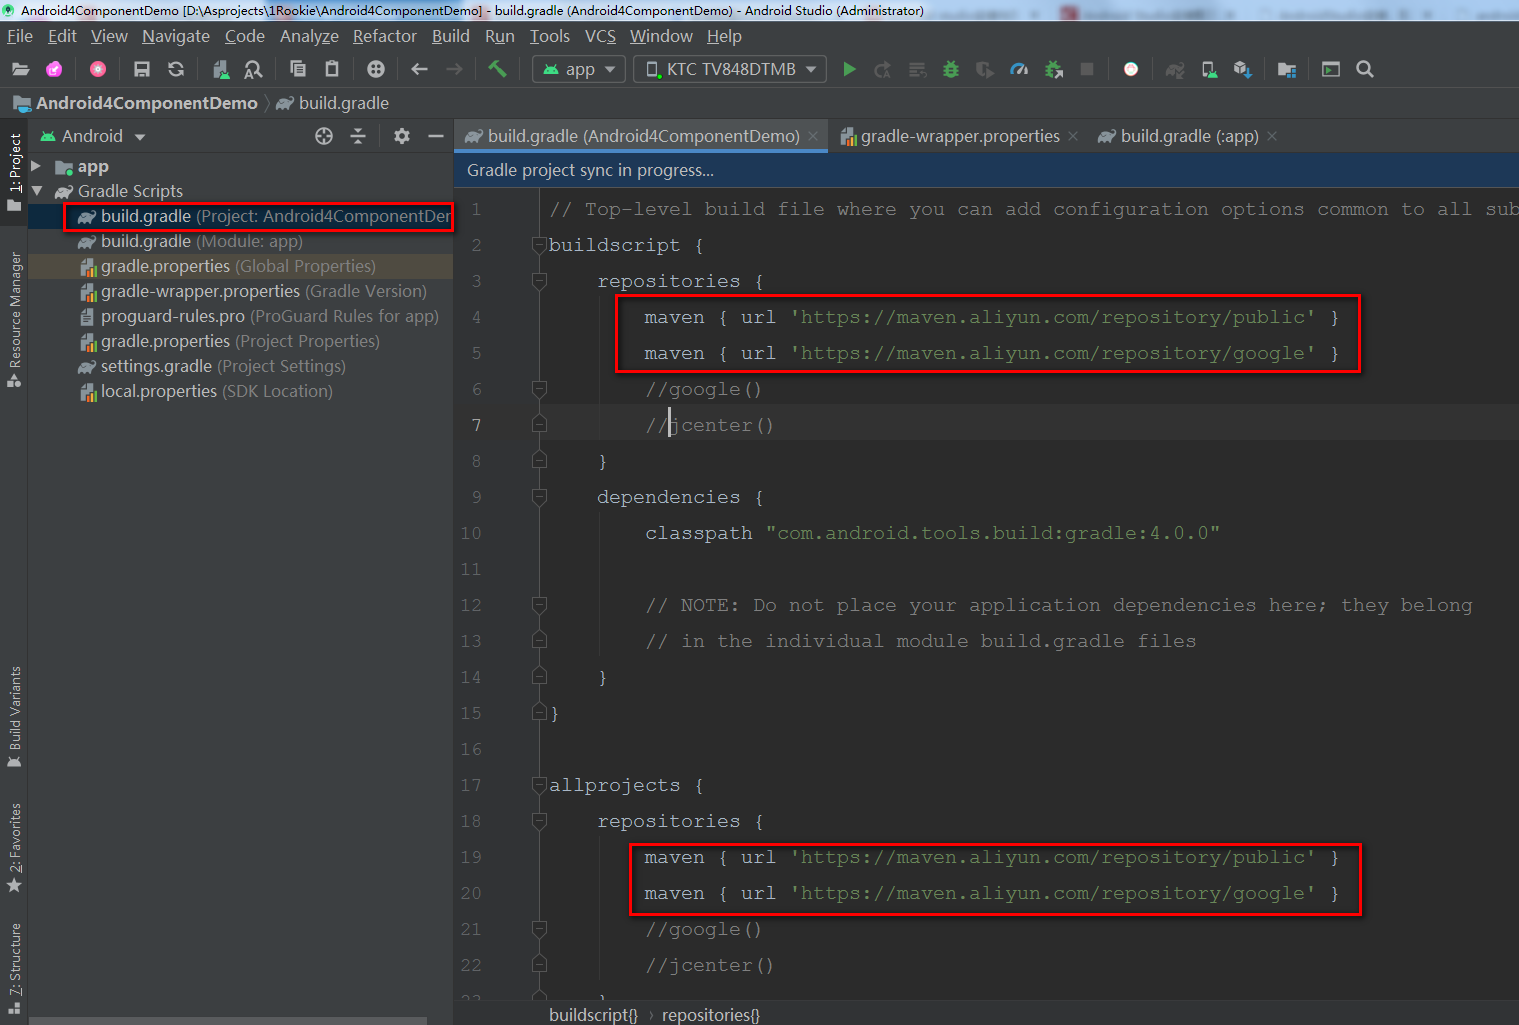Screen dimensions: 1519x1025
Task: Click the Apply Changes and Restart icon
Action: coord(883,69)
